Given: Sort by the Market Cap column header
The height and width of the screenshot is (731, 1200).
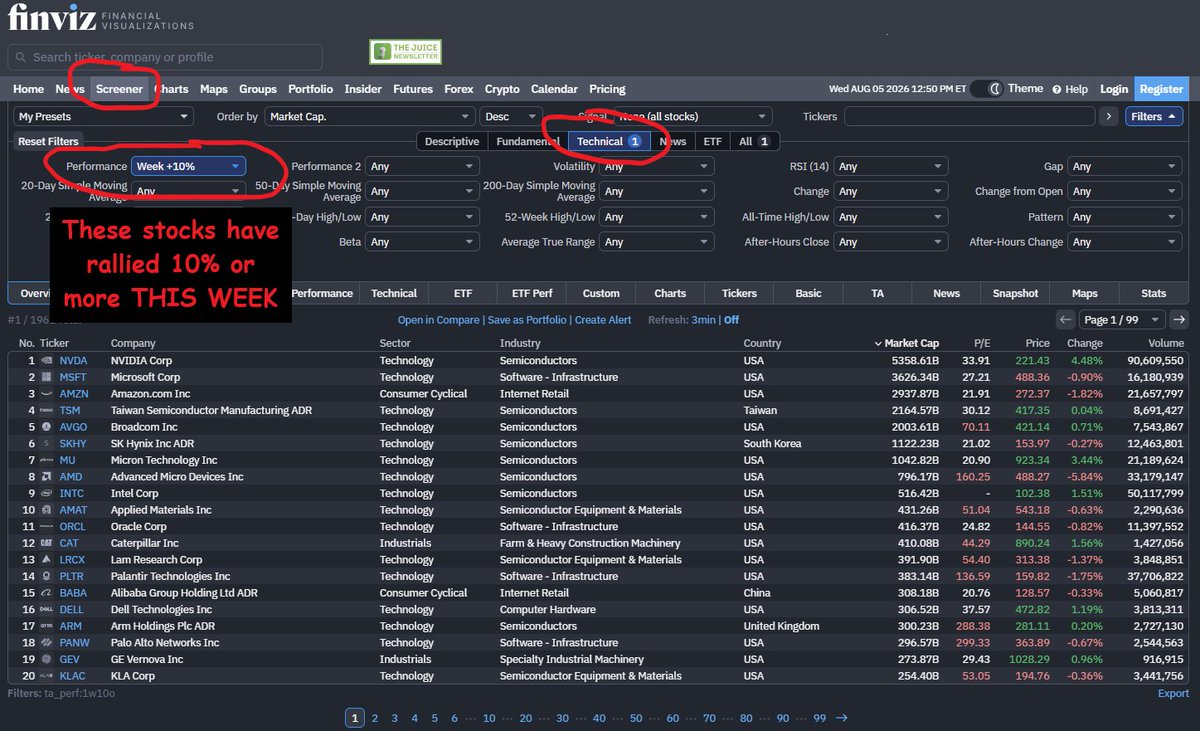Looking at the screenshot, I should (x=906, y=343).
